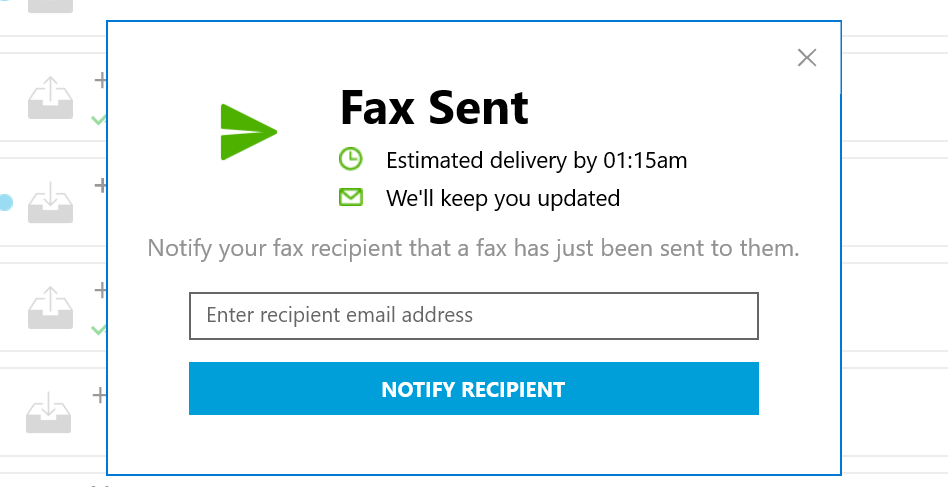Click the green envelope icon by keep you updated
This screenshot has width=948, height=487.
pos(351,197)
